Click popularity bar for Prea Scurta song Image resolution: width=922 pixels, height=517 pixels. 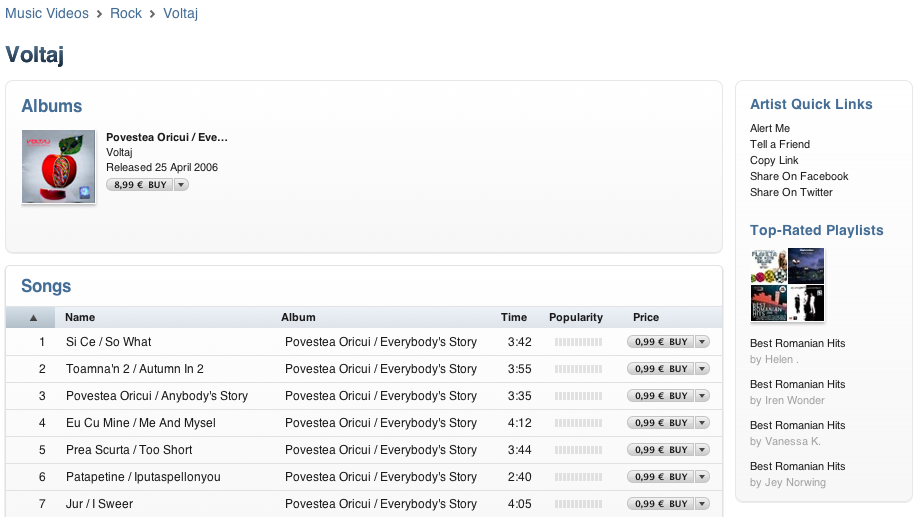coord(578,450)
